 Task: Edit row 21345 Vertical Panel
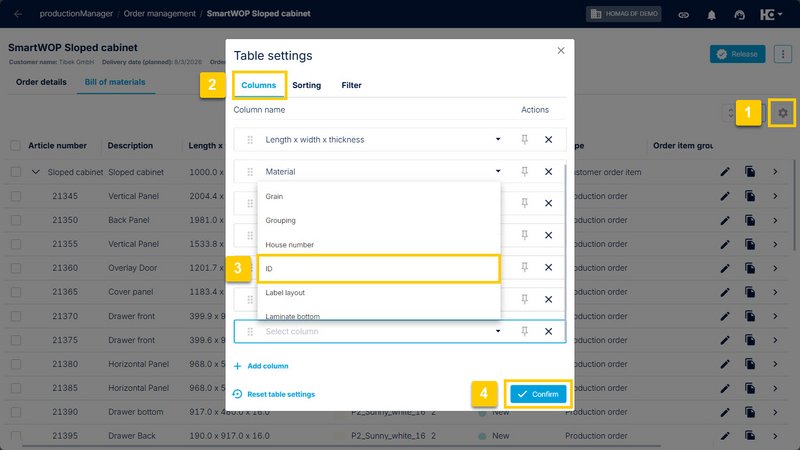[x=725, y=196]
